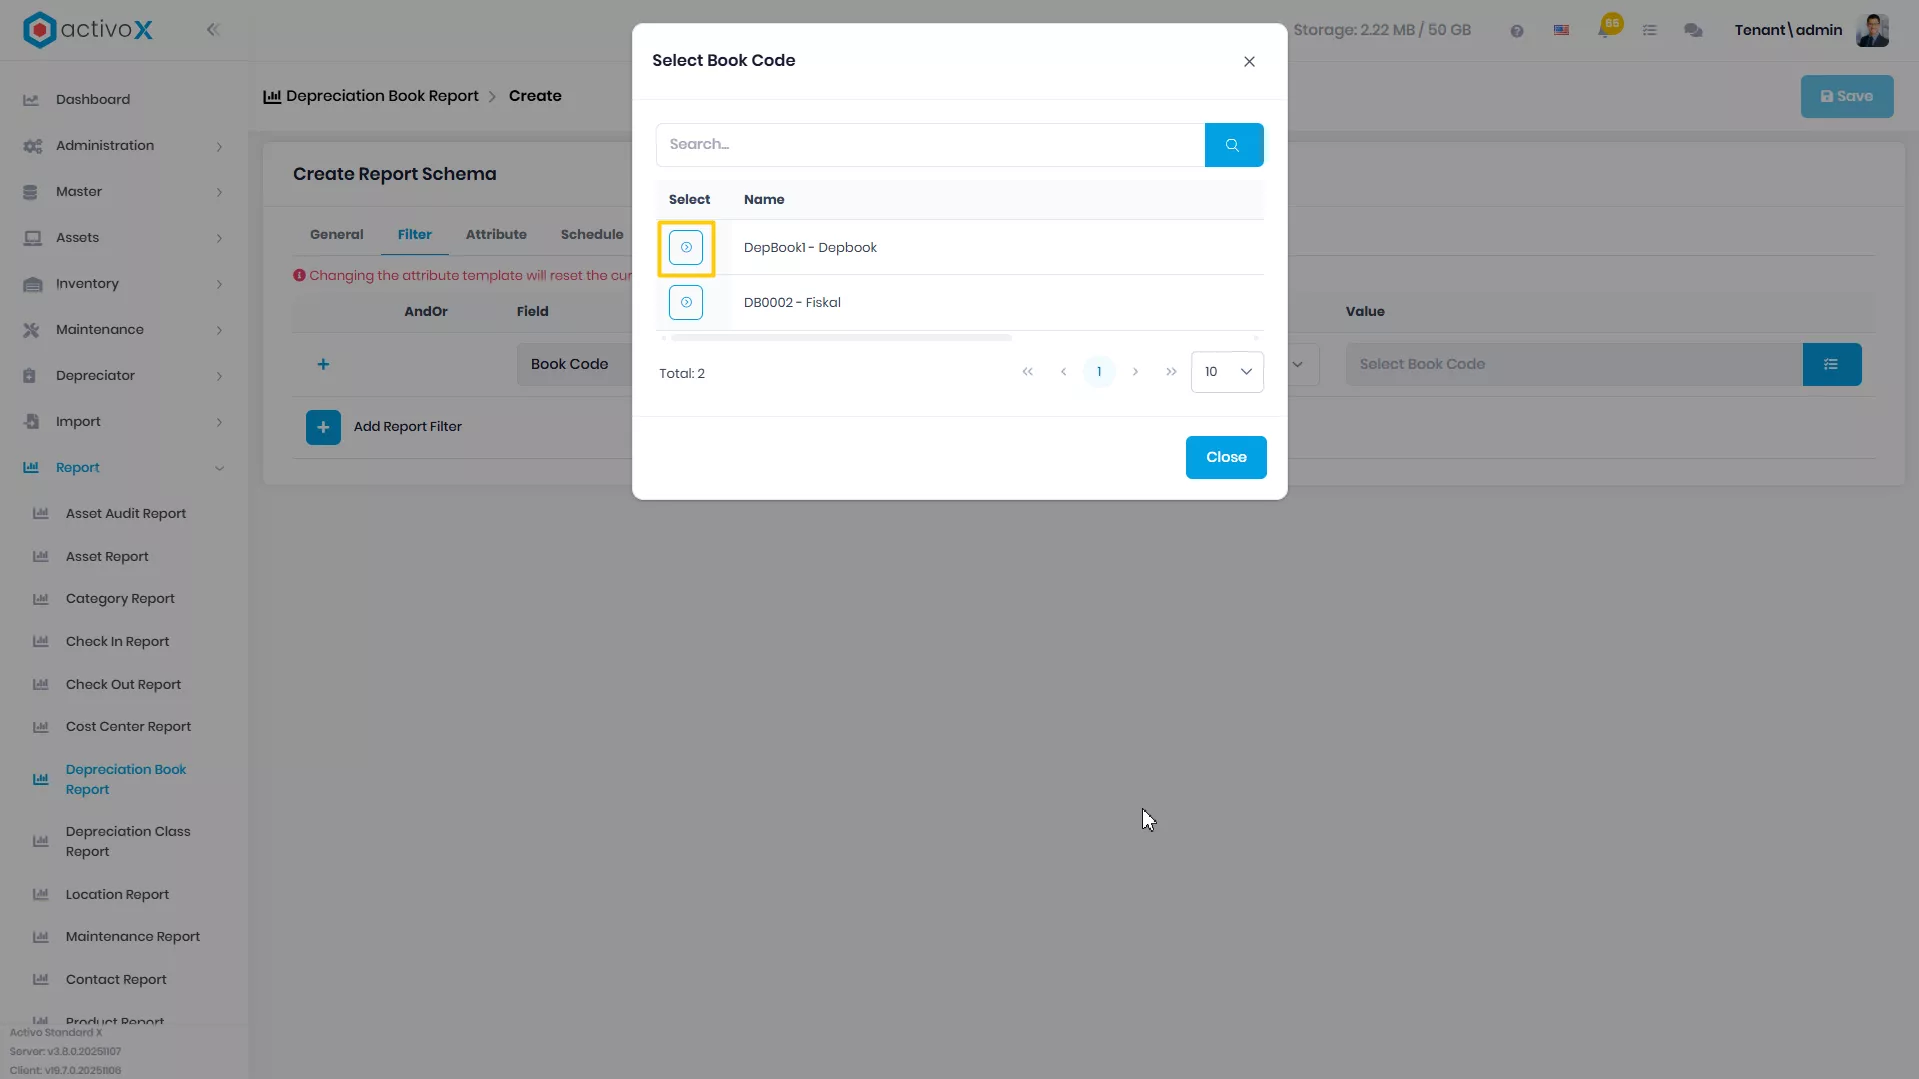Collapse the Report menu
Screen dimensions: 1919x1079
click(124, 468)
